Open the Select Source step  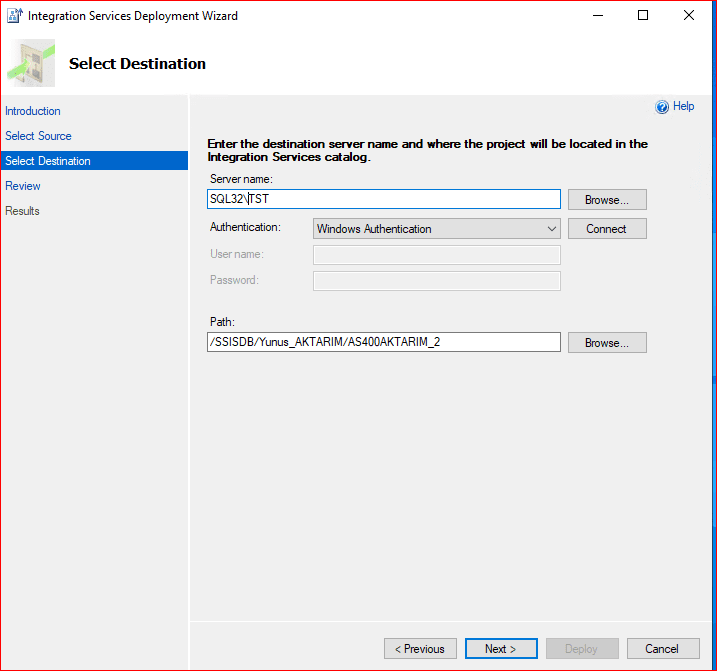coord(38,136)
